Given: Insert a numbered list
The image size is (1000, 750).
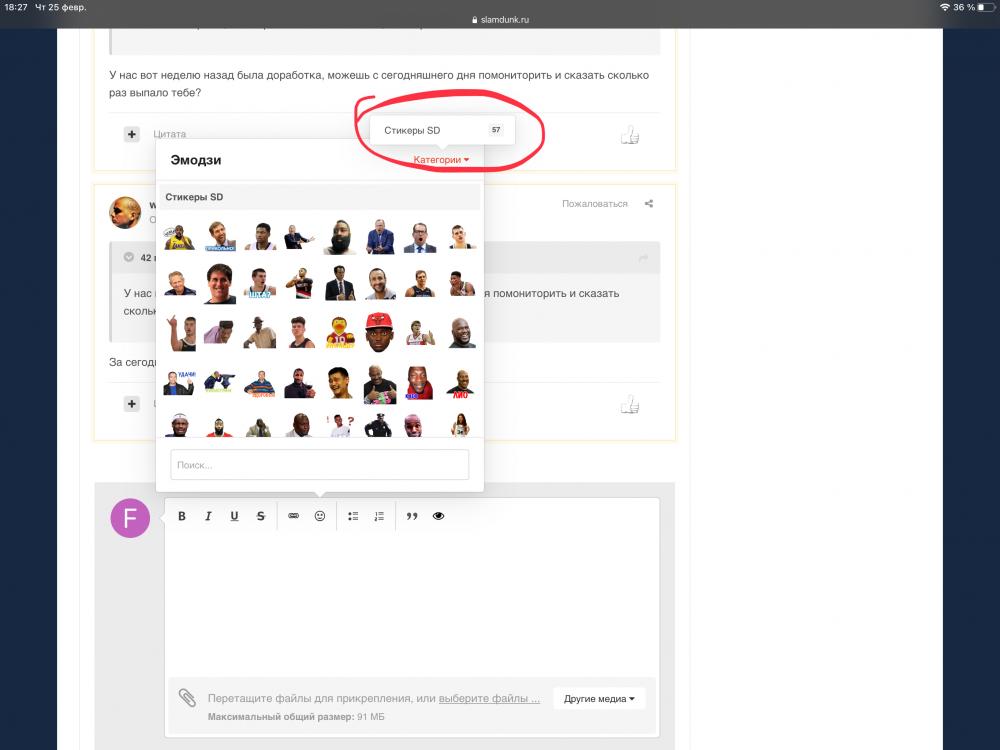Looking at the screenshot, I should click(379, 516).
